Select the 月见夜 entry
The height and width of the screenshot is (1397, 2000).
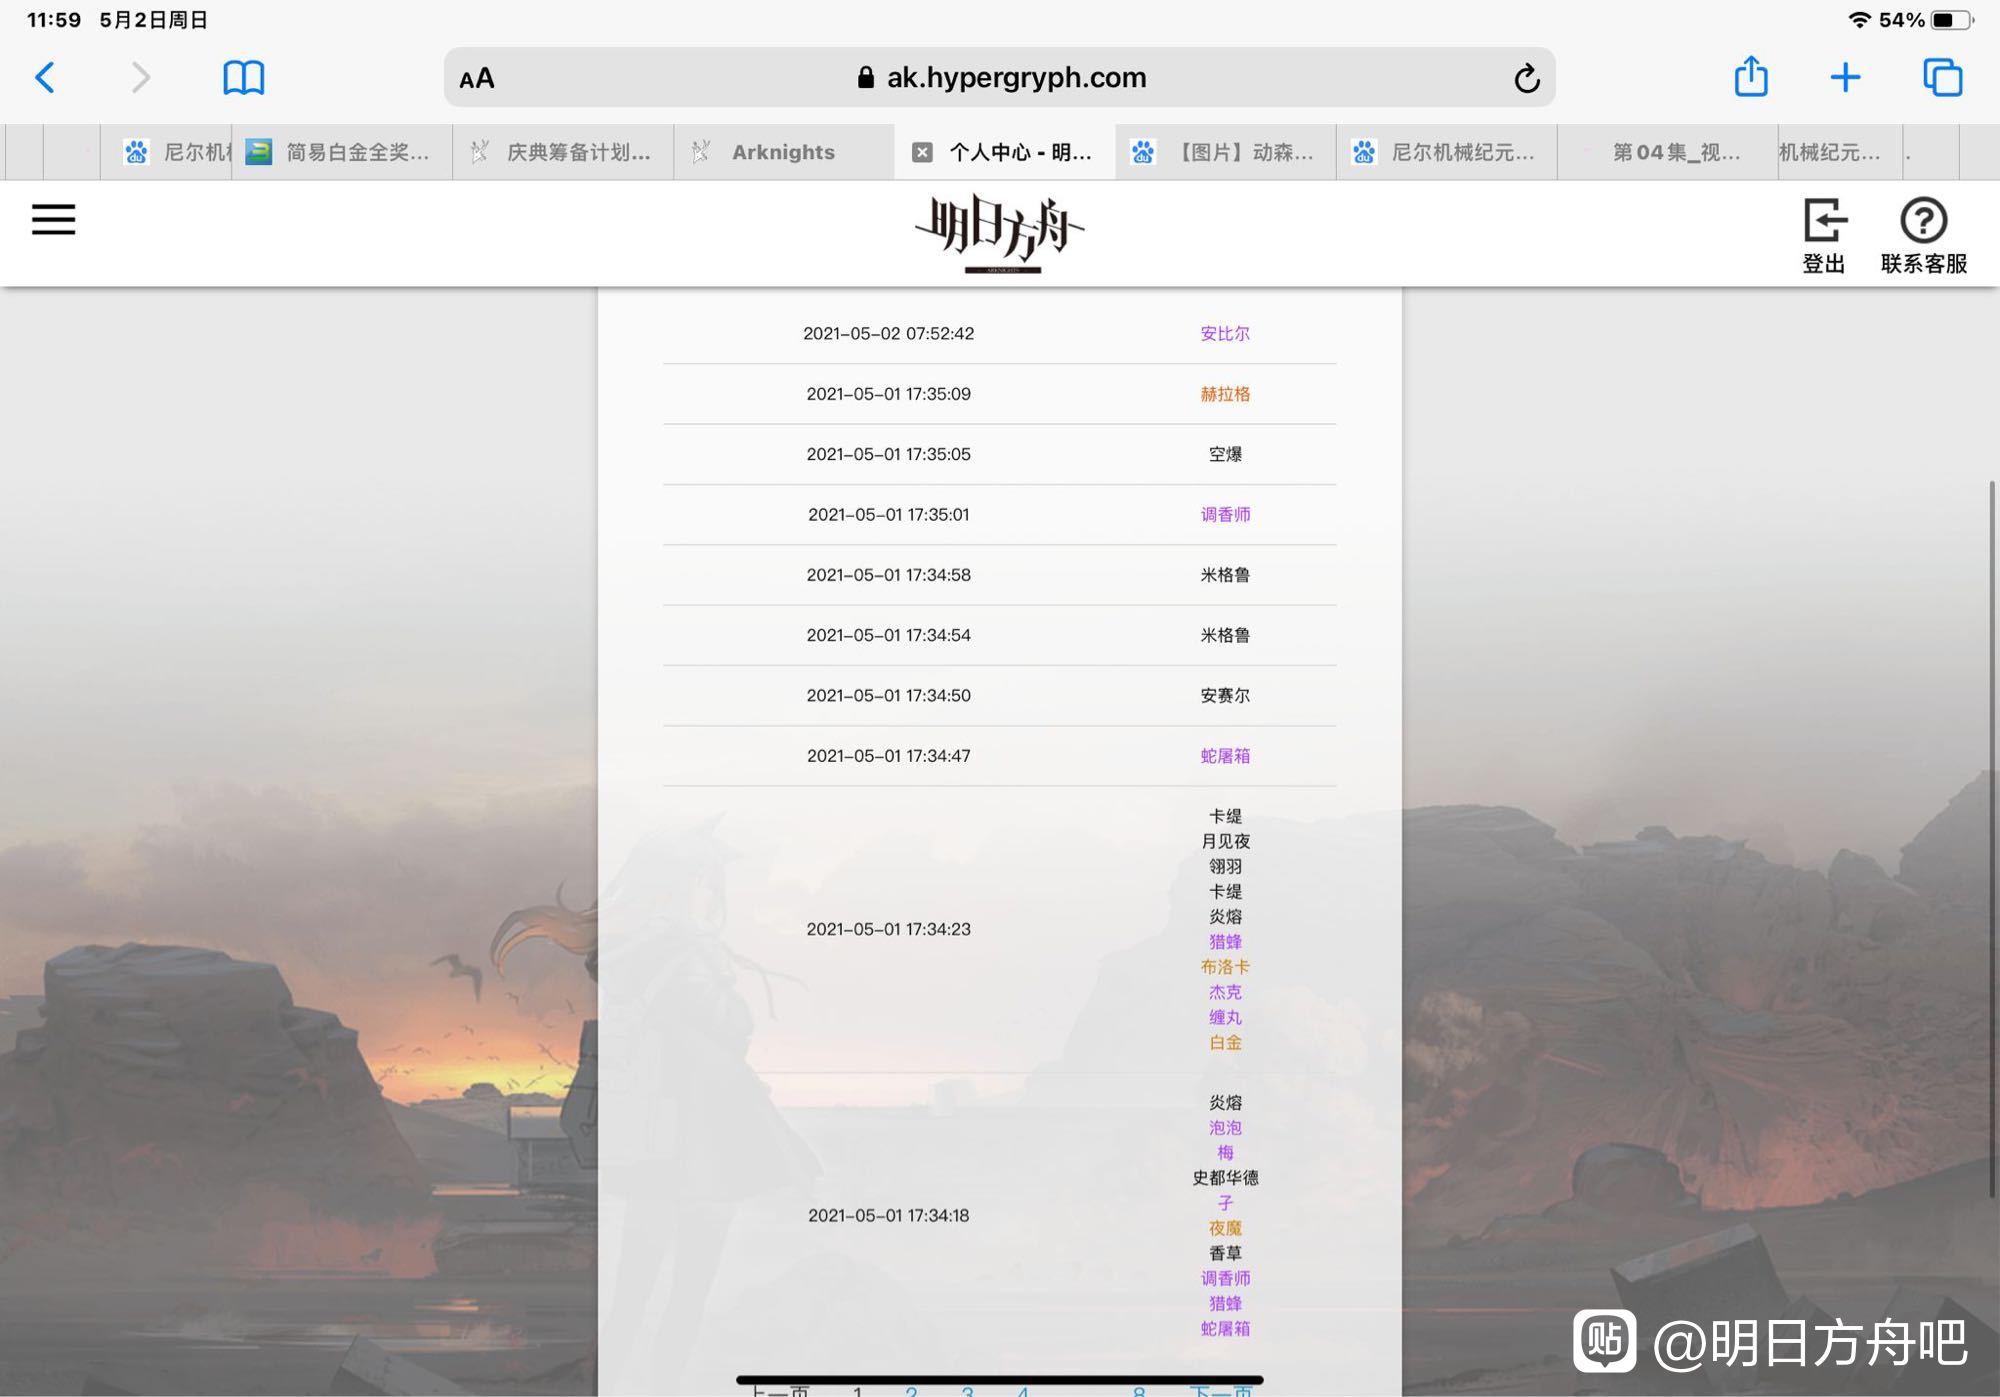1225,842
